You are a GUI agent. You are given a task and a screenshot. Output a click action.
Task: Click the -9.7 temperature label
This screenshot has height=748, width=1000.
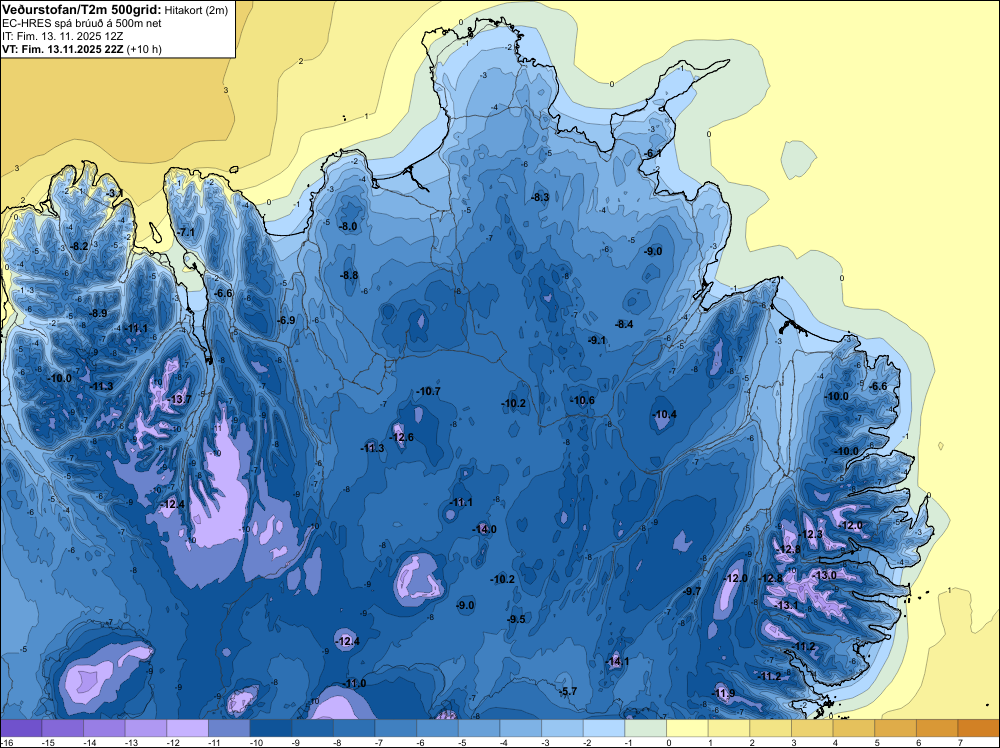(693, 592)
